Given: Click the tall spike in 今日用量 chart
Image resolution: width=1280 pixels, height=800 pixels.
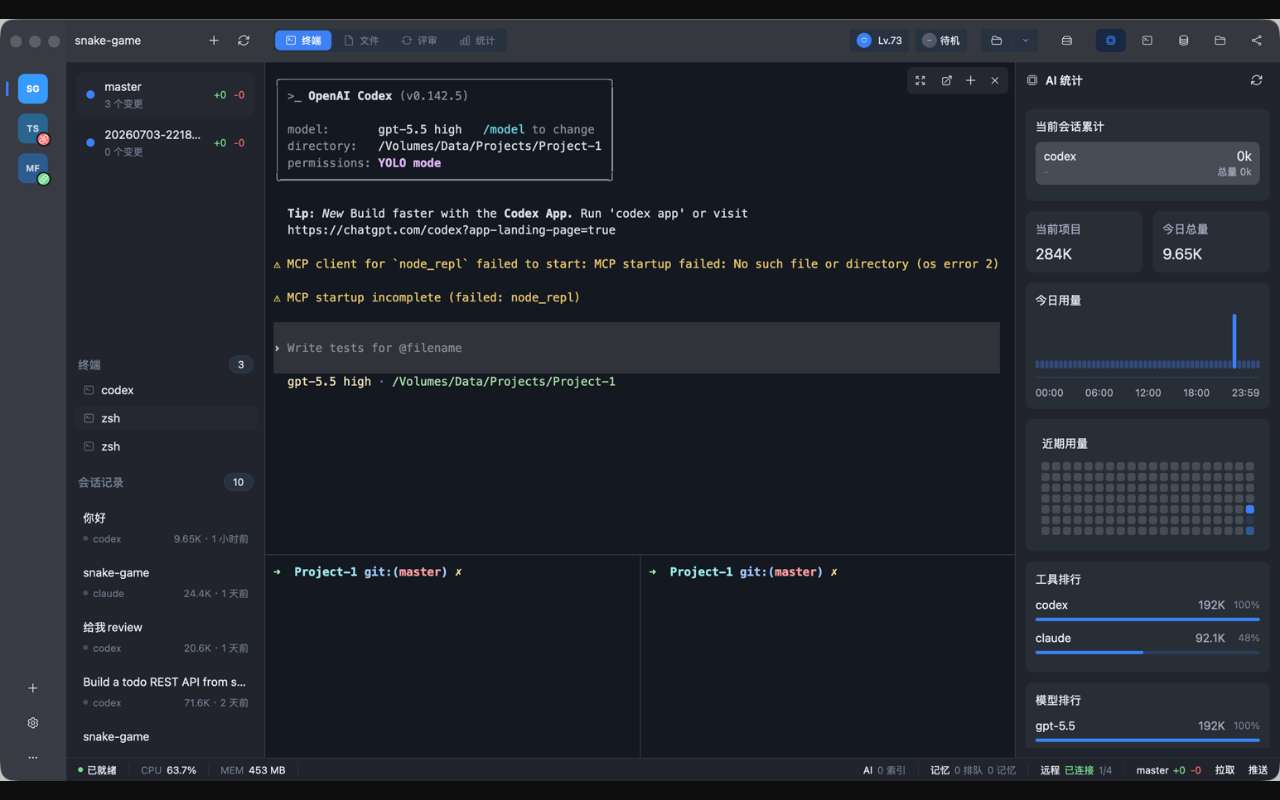Looking at the screenshot, I should (1234, 342).
